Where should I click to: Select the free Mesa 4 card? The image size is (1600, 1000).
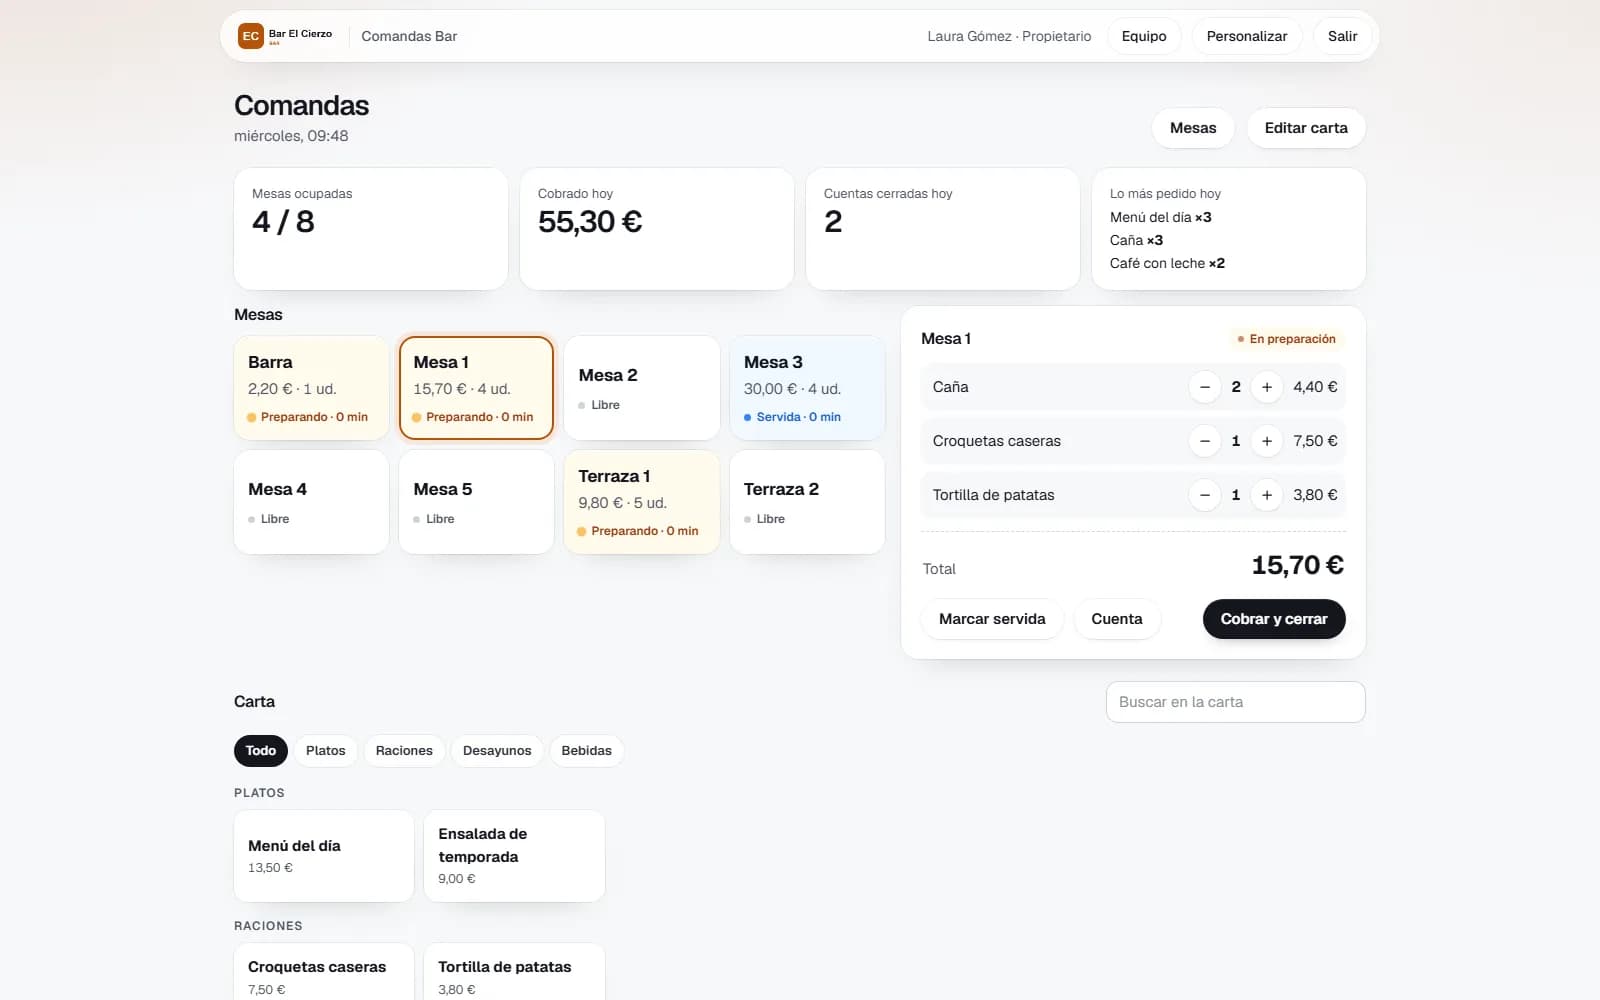pos(311,502)
